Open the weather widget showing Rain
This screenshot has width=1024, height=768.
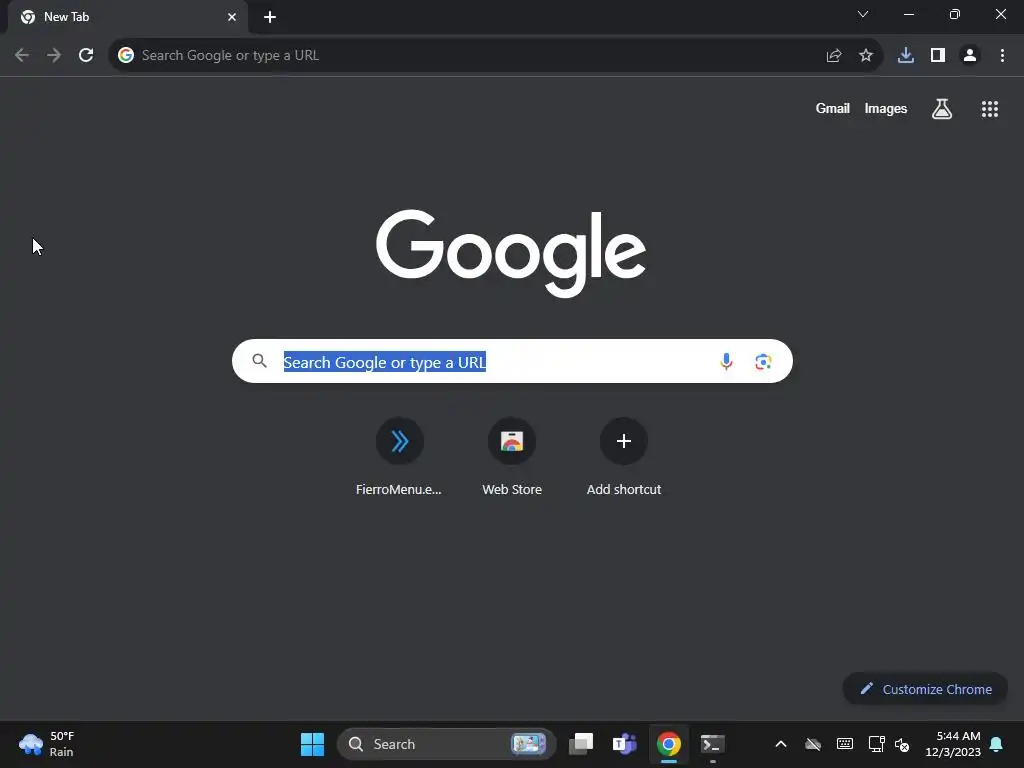point(47,744)
